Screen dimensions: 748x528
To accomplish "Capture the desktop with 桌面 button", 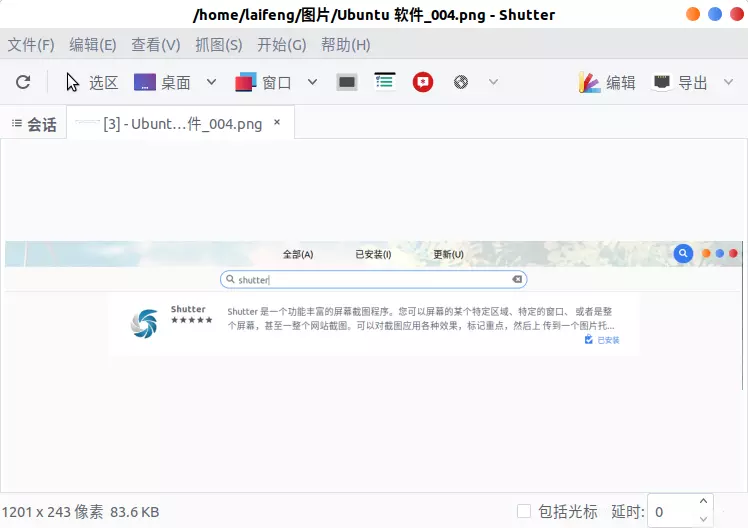I will pyautogui.click(x=163, y=83).
